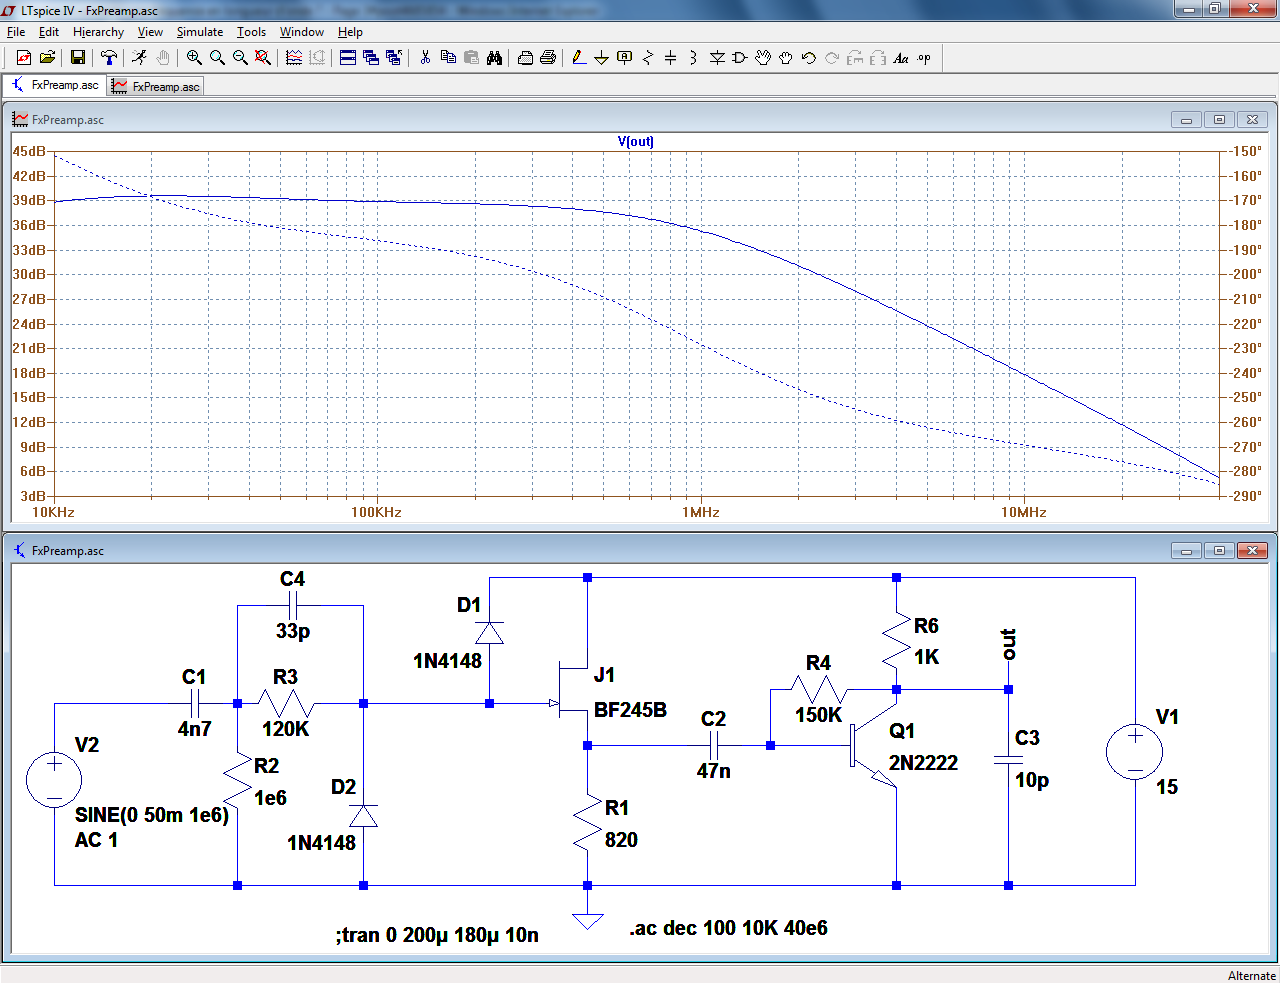Click the 150K value of R4

[x=819, y=715]
